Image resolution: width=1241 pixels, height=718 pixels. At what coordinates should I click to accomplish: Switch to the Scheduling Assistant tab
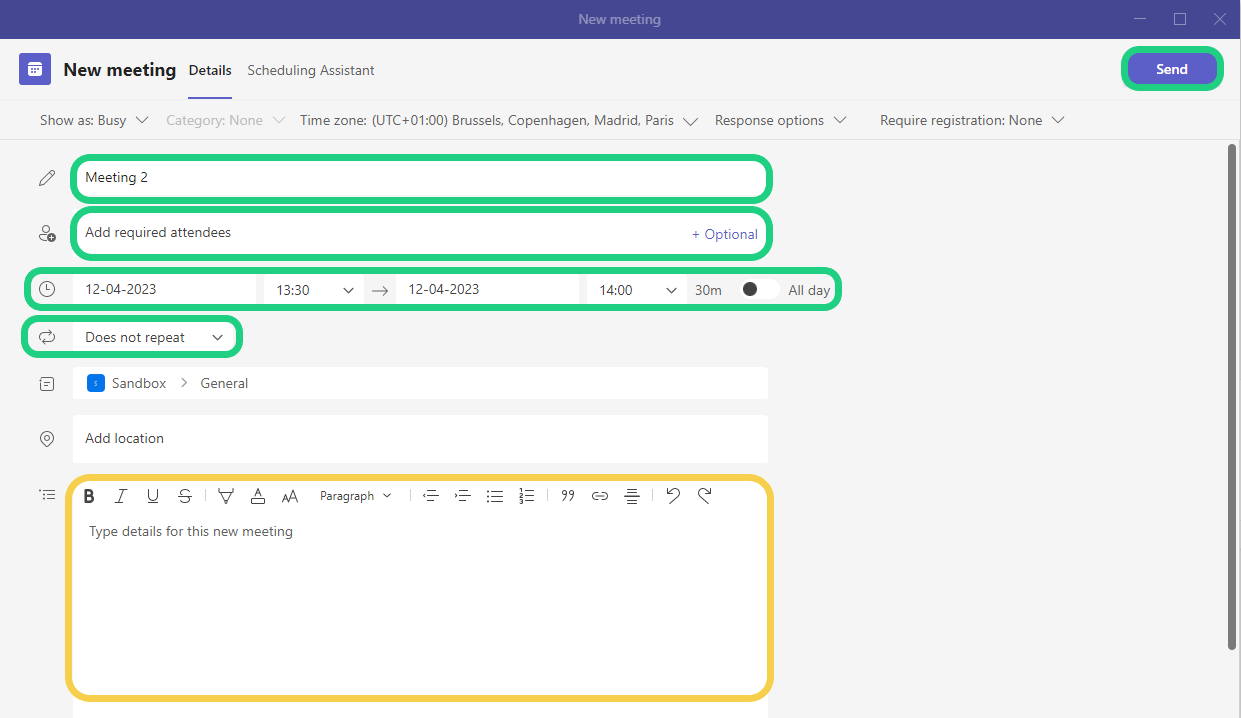pyautogui.click(x=311, y=70)
